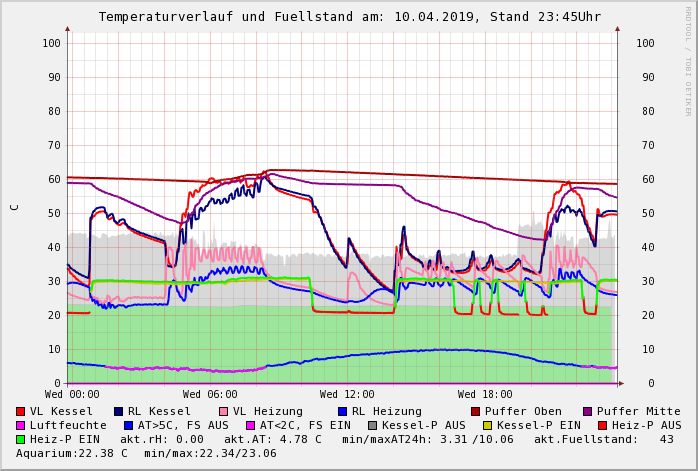Image resolution: width=698 pixels, height=471 pixels.
Task: Select the purple Puffer Mitte legend swatch
Action: click(587, 411)
